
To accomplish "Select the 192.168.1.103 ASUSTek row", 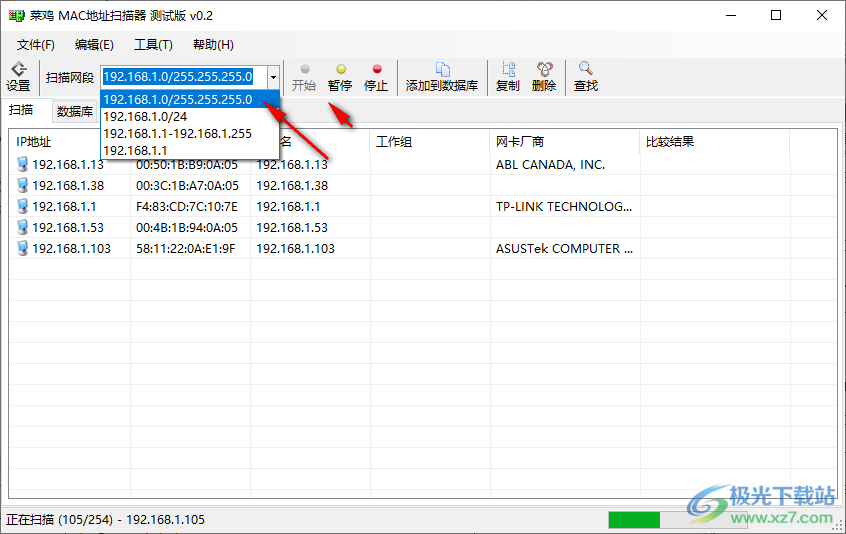I will pos(70,249).
